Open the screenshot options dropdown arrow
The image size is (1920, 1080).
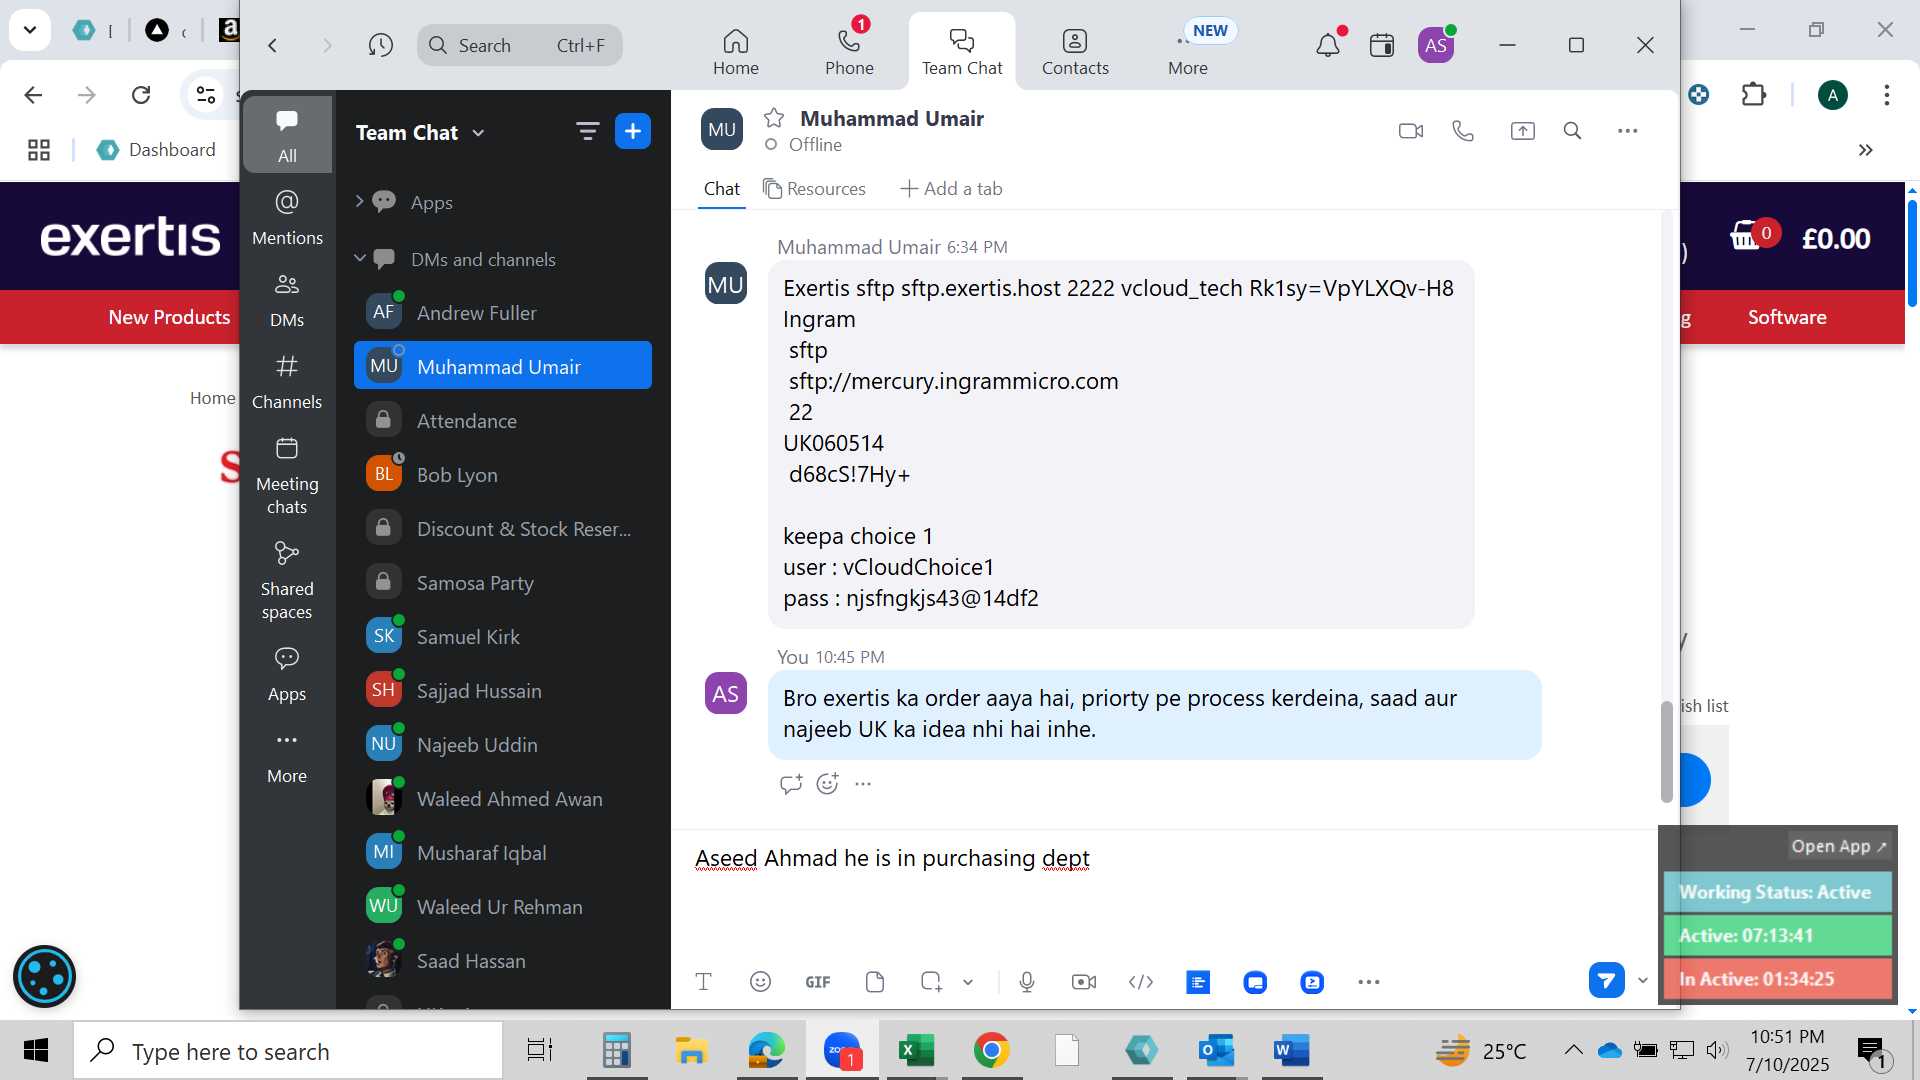point(968,982)
